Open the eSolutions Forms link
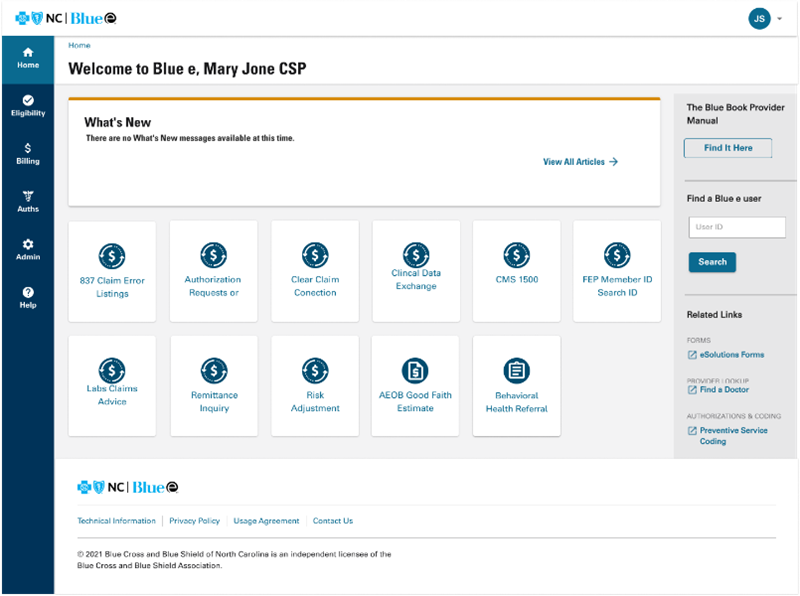This screenshot has height=596, width=800. coord(731,354)
